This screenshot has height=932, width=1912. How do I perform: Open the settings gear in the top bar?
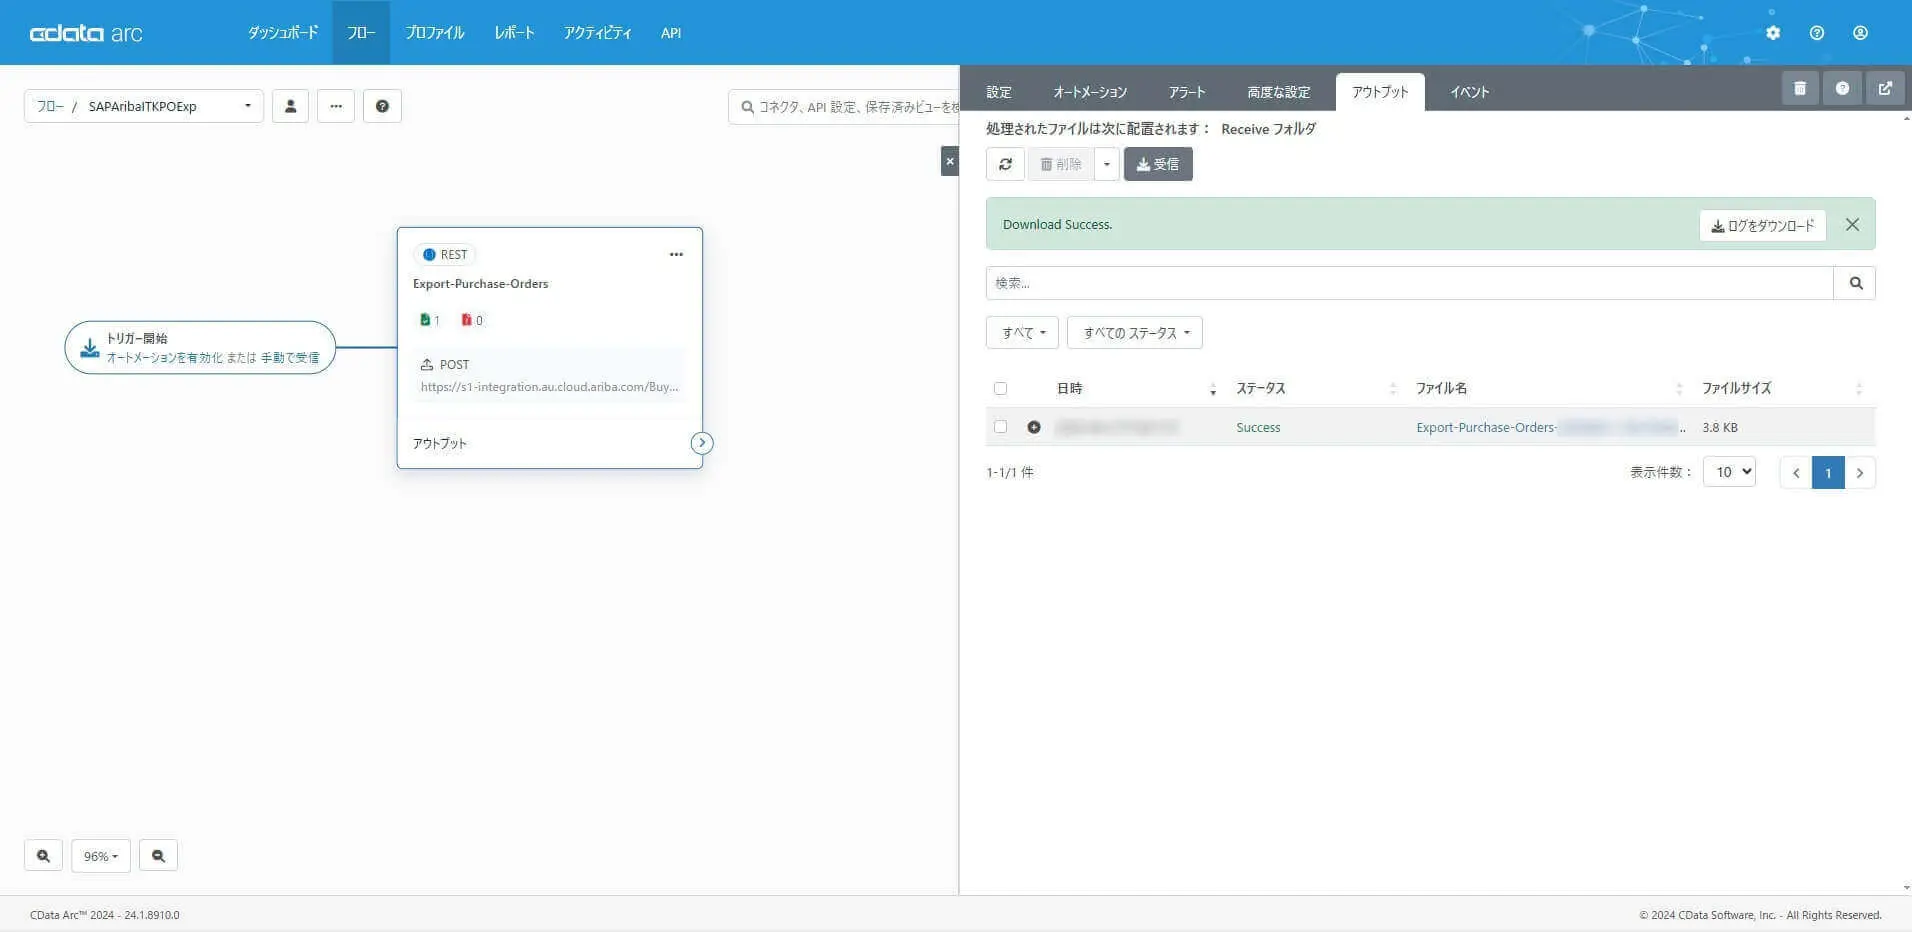[x=1773, y=33]
